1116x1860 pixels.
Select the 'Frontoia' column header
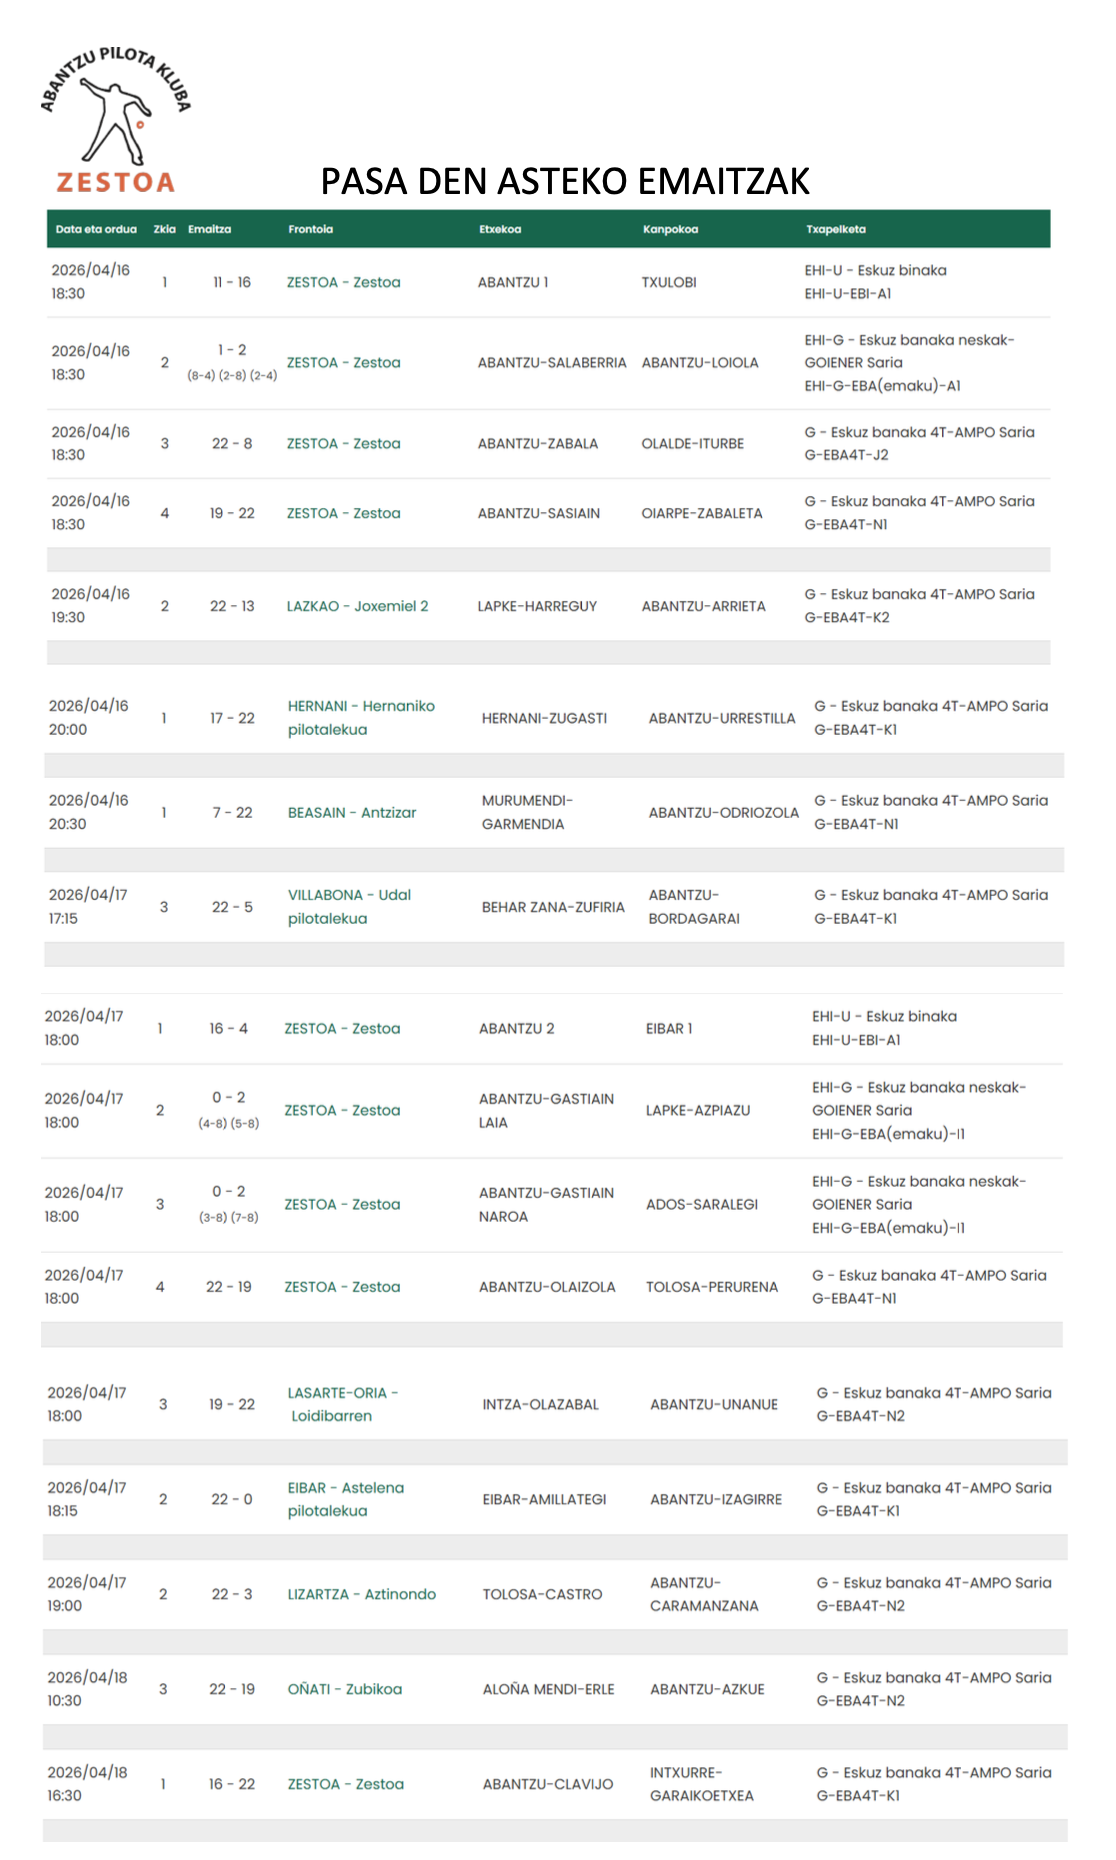(x=310, y=229)
